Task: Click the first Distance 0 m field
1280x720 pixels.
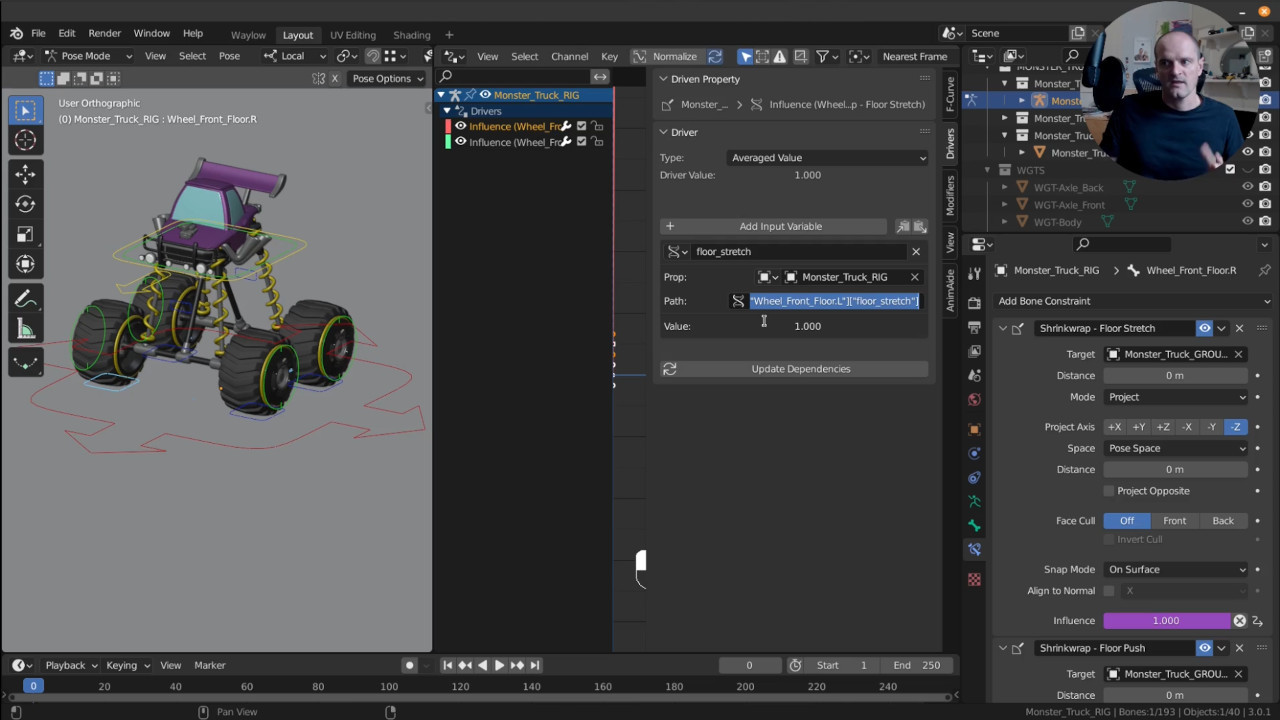Action: tap(1176, 376)
